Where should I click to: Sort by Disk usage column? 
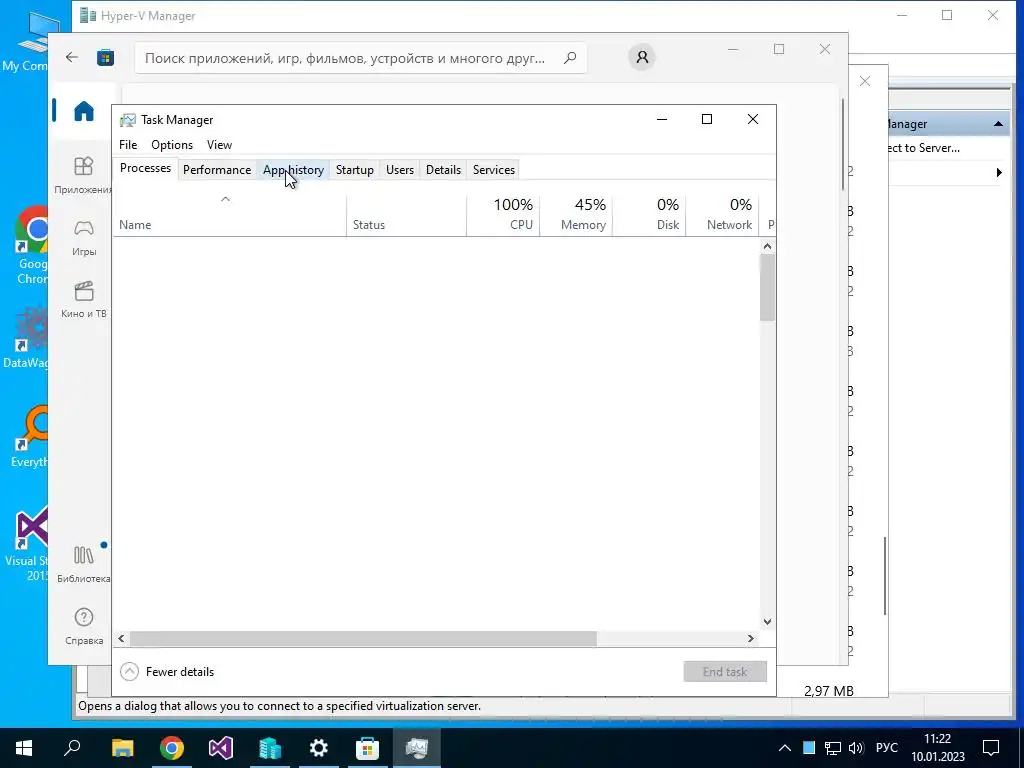pyautogui.click(x=649, y=216)
